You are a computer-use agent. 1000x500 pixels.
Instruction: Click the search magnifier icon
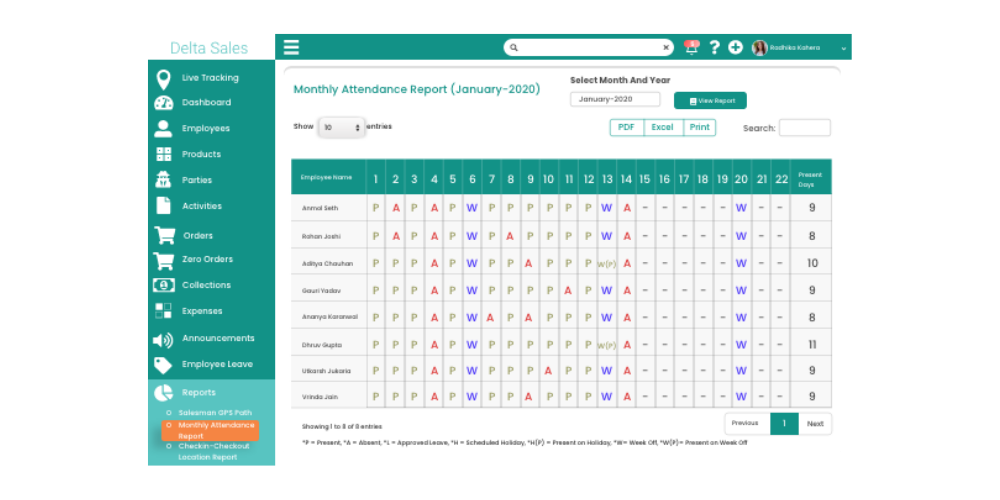pyautogui.click(x=514, y=48)
